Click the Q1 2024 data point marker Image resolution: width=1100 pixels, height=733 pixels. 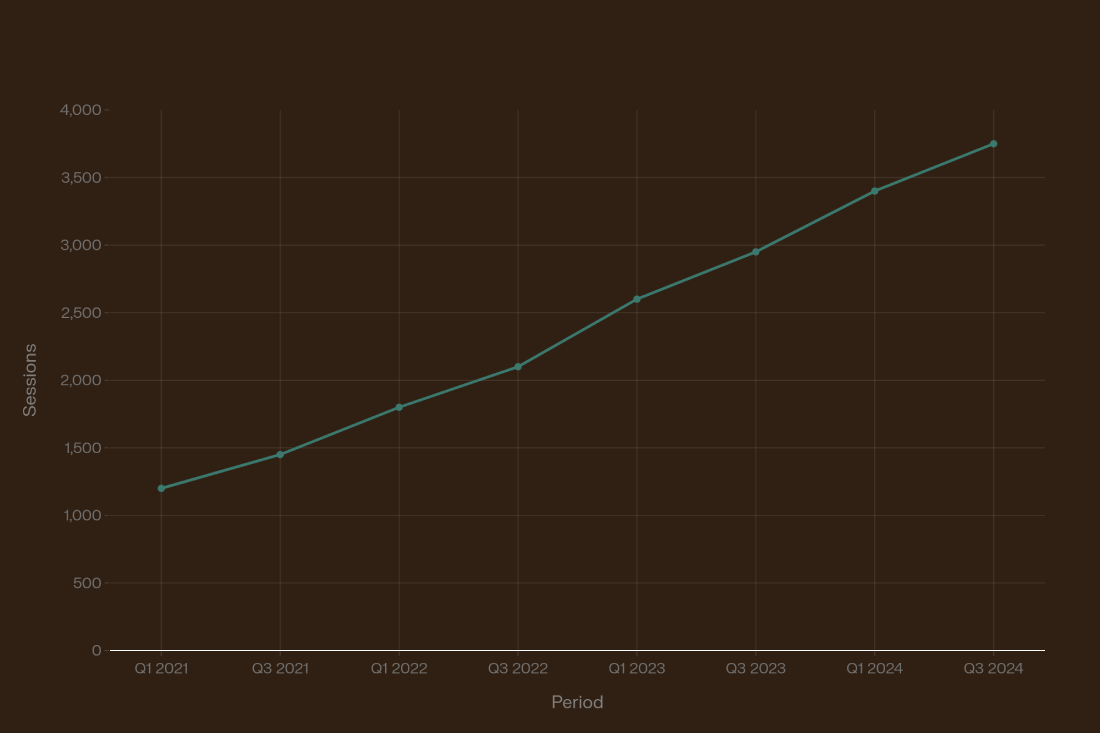875,191
